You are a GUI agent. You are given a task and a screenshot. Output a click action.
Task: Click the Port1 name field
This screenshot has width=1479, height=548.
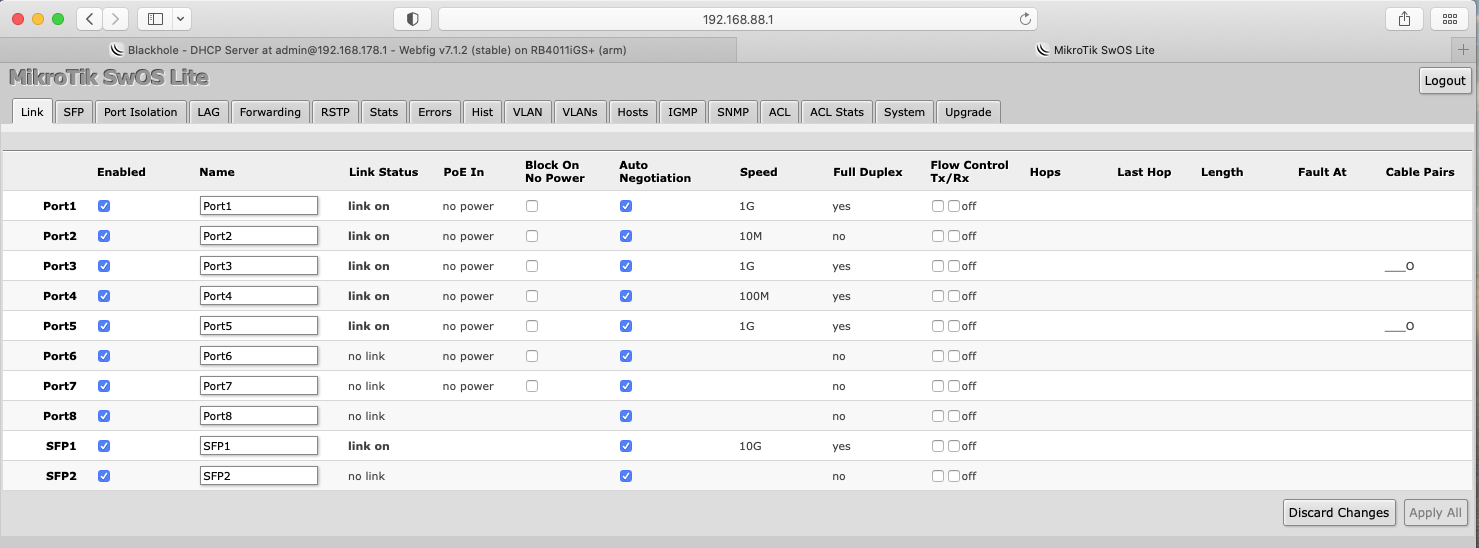259,206
